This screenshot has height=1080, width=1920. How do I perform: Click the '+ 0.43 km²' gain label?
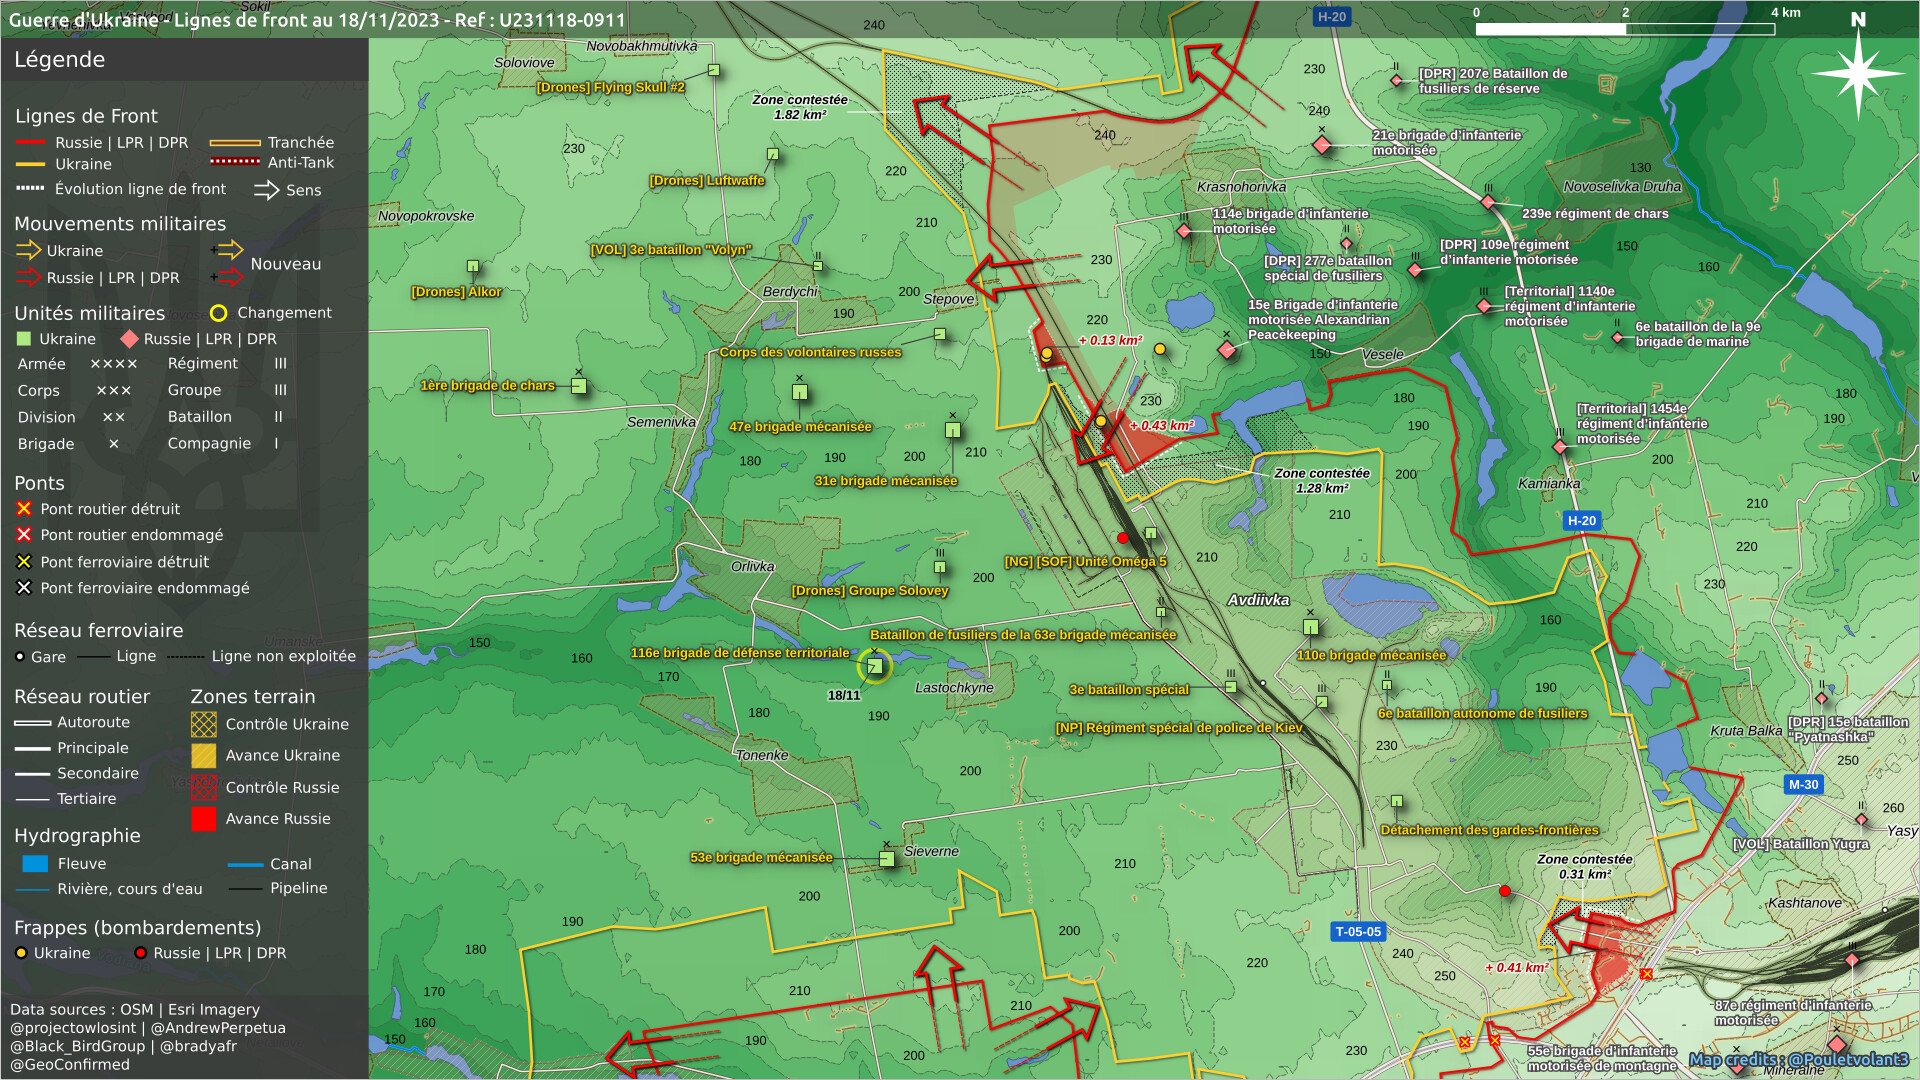point(1161,425)
